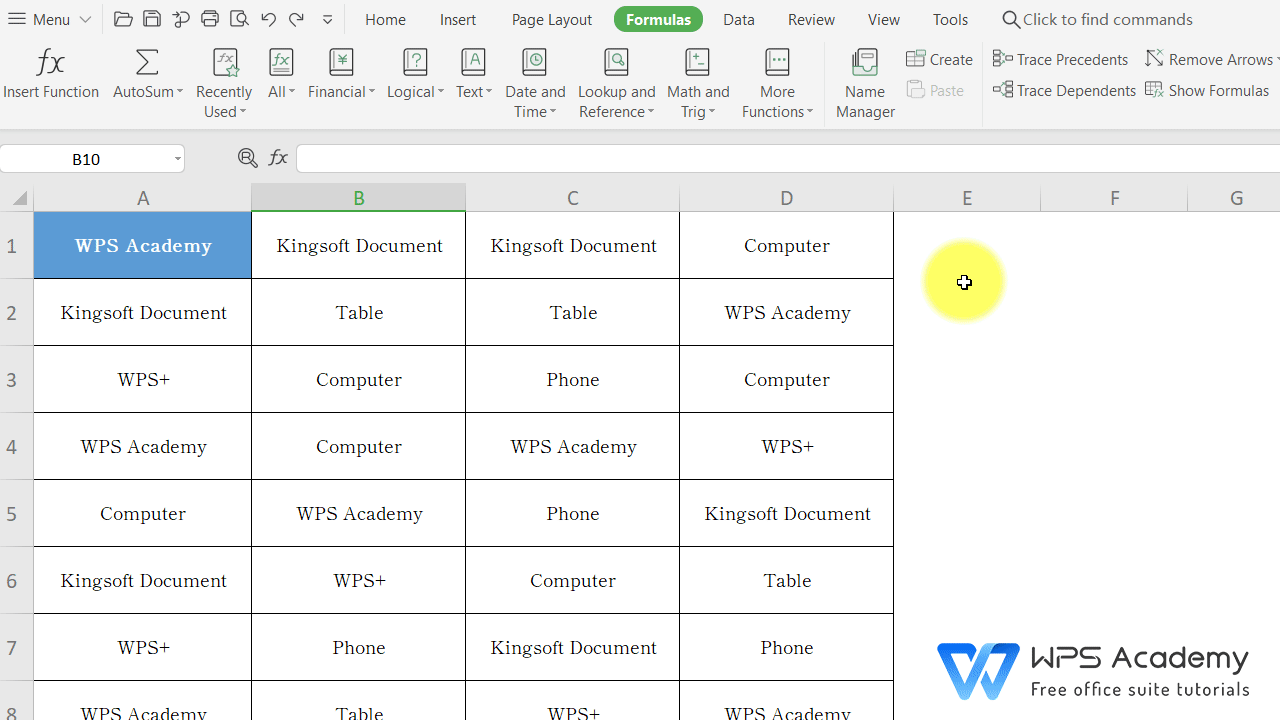Click the Save icon
The image size is (1280, 720).
(x=151, y=19)
